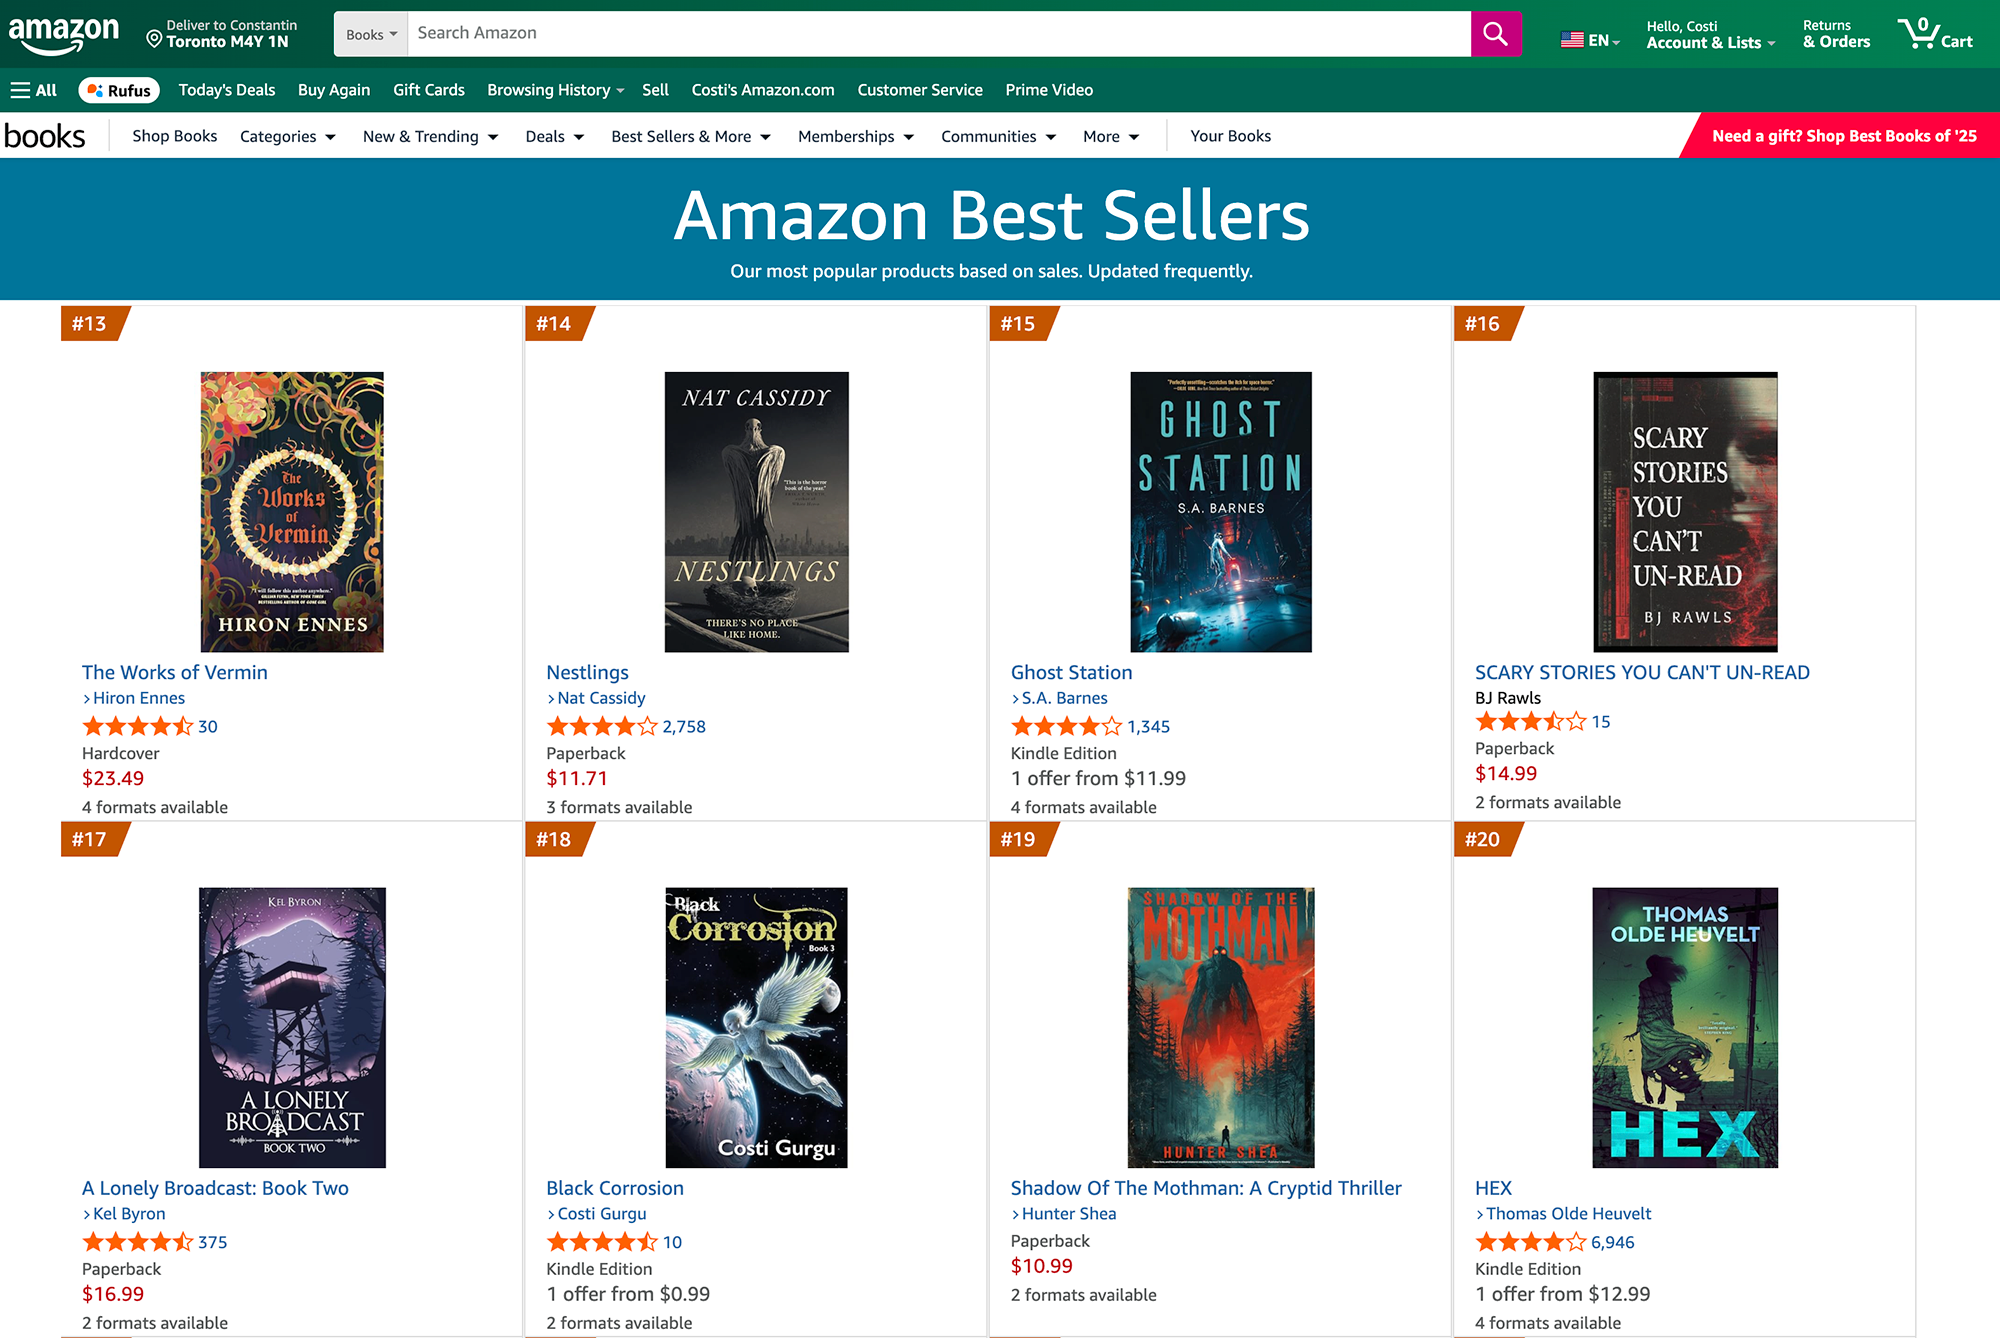2000x1338 pixels.
Task: Click inside the Search Amazon field
Action: coord(900,33)
